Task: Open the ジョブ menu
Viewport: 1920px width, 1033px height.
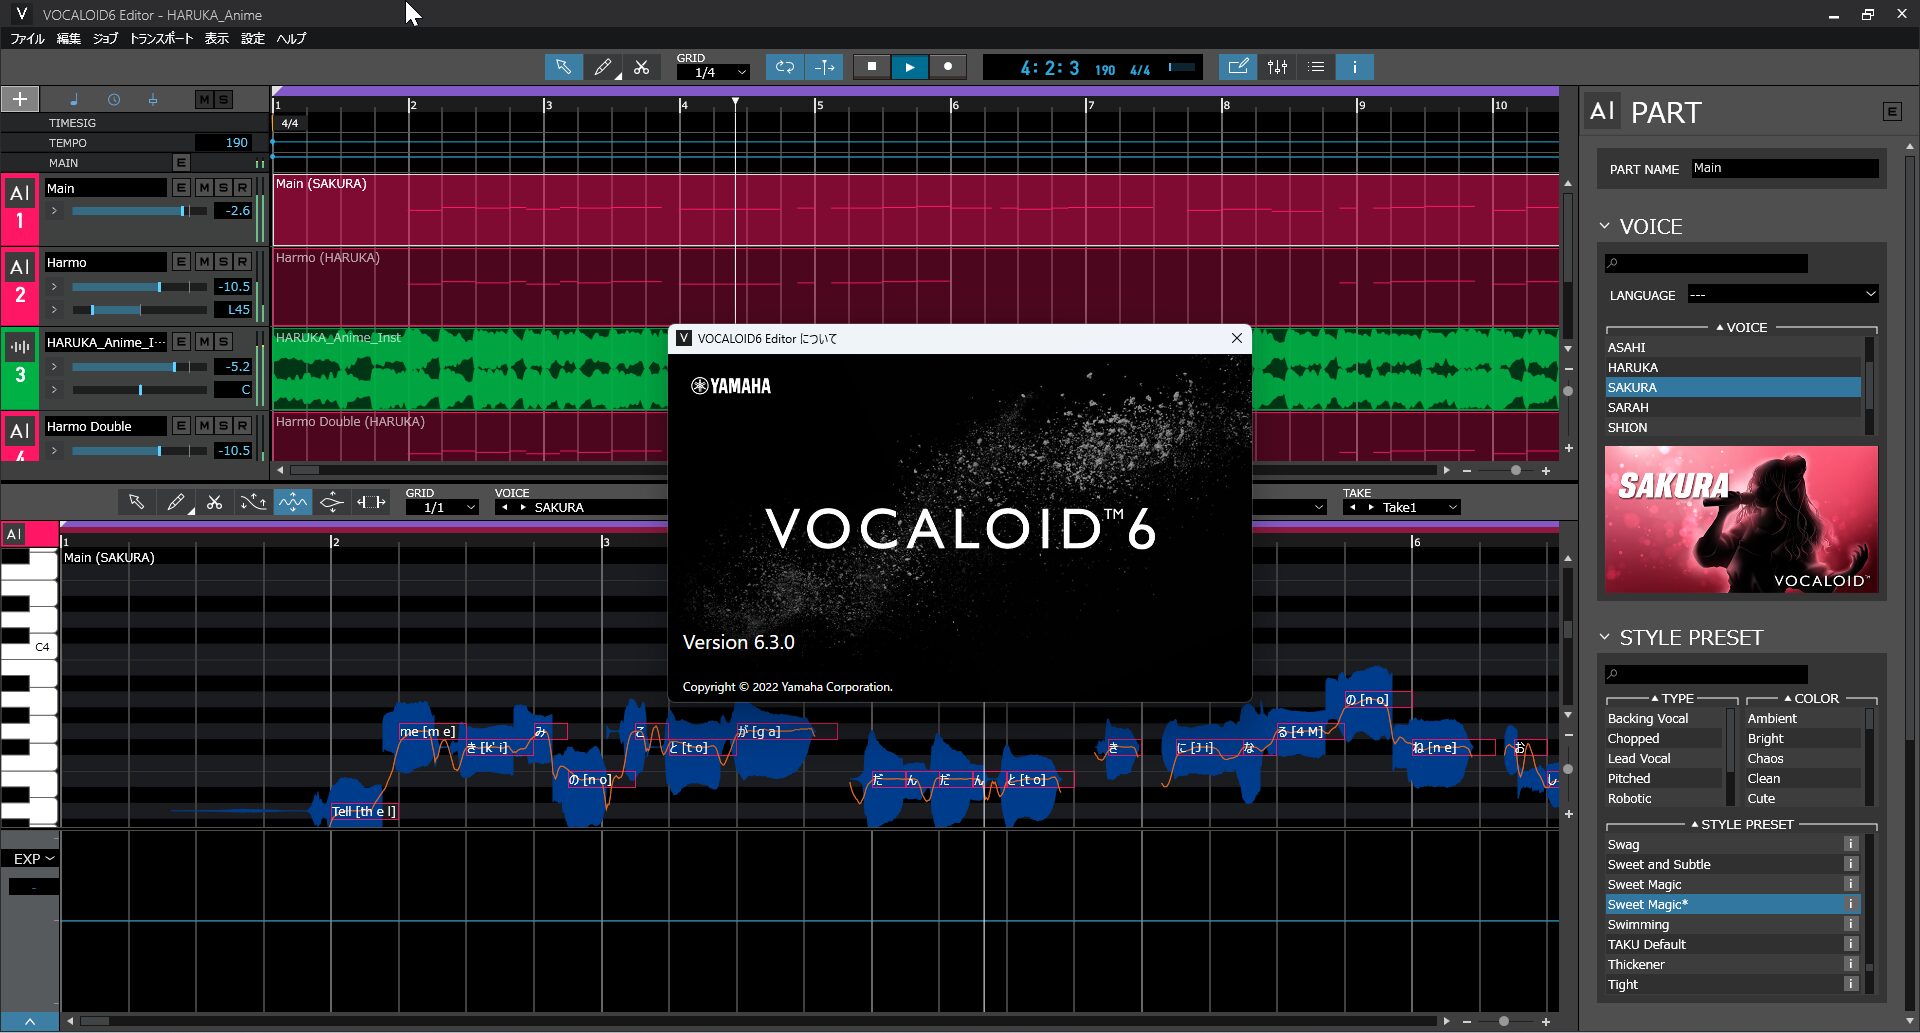Action: pos(105,38)
